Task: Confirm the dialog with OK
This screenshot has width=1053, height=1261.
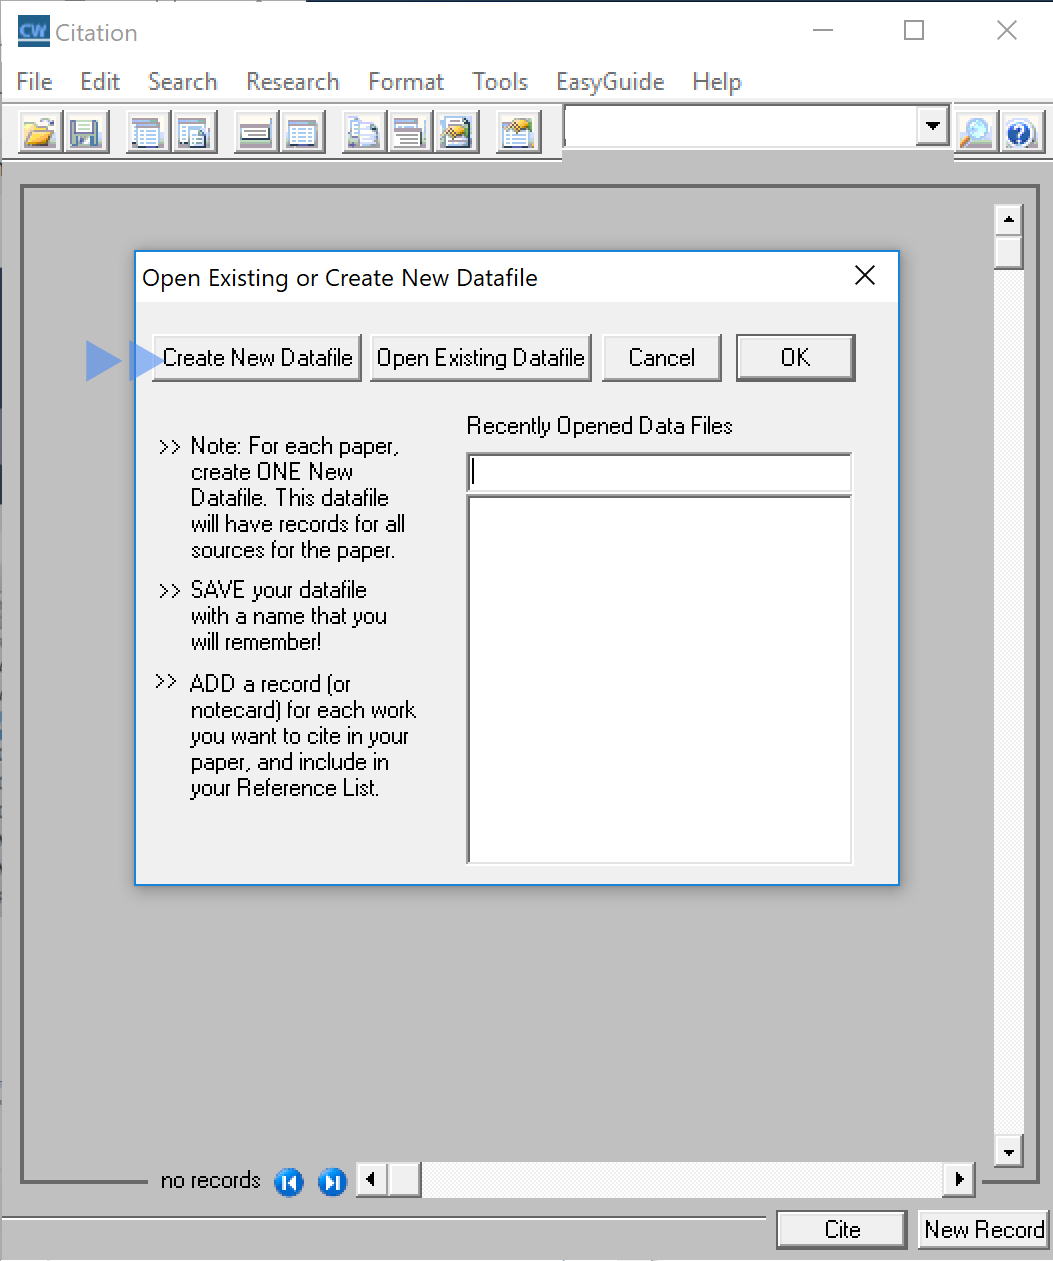Action: pyautogui.click(x=795, y=358)
